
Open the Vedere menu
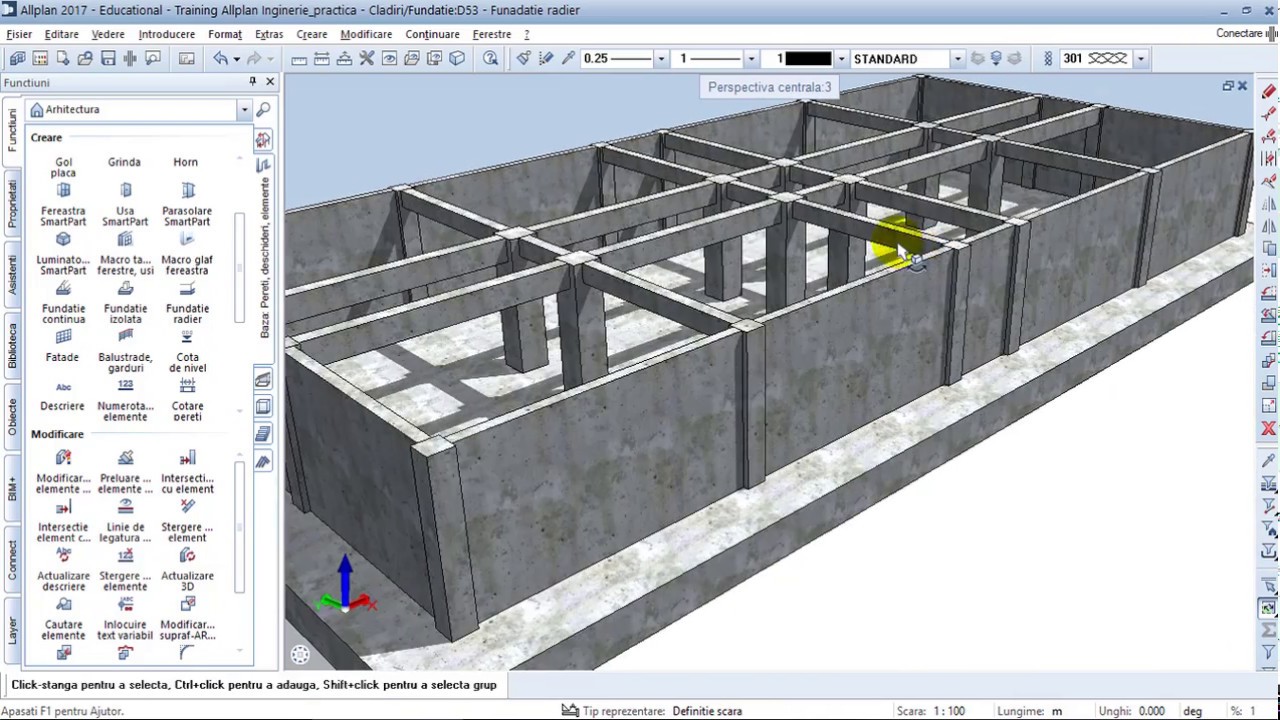coord(108,34)
